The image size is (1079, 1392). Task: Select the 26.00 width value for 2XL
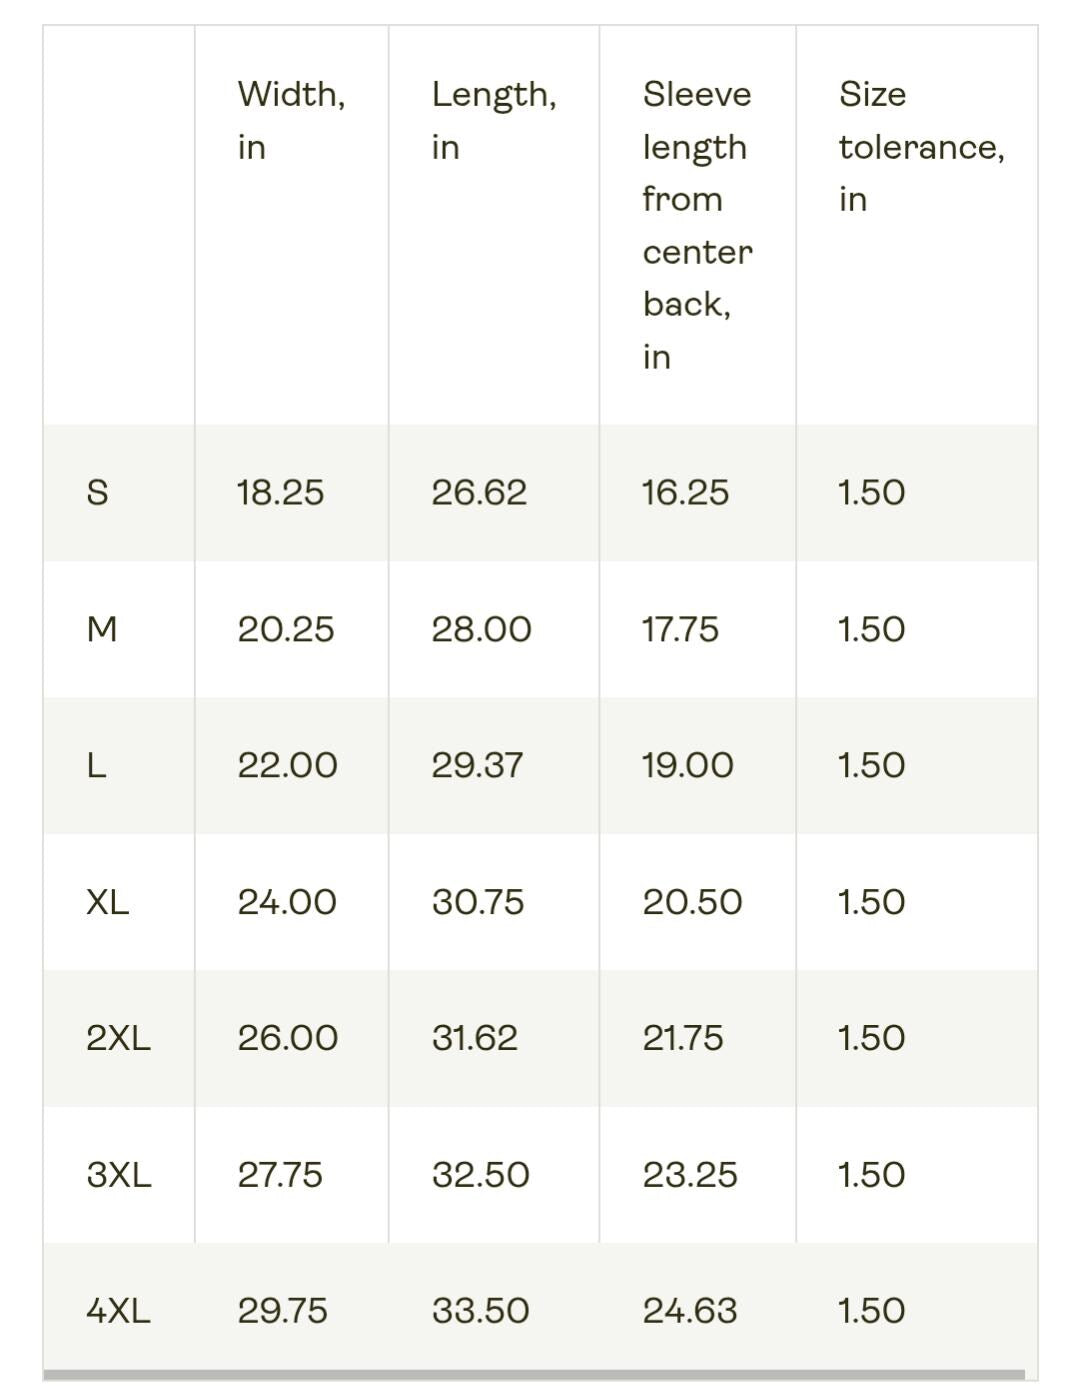pos(287,1038)
